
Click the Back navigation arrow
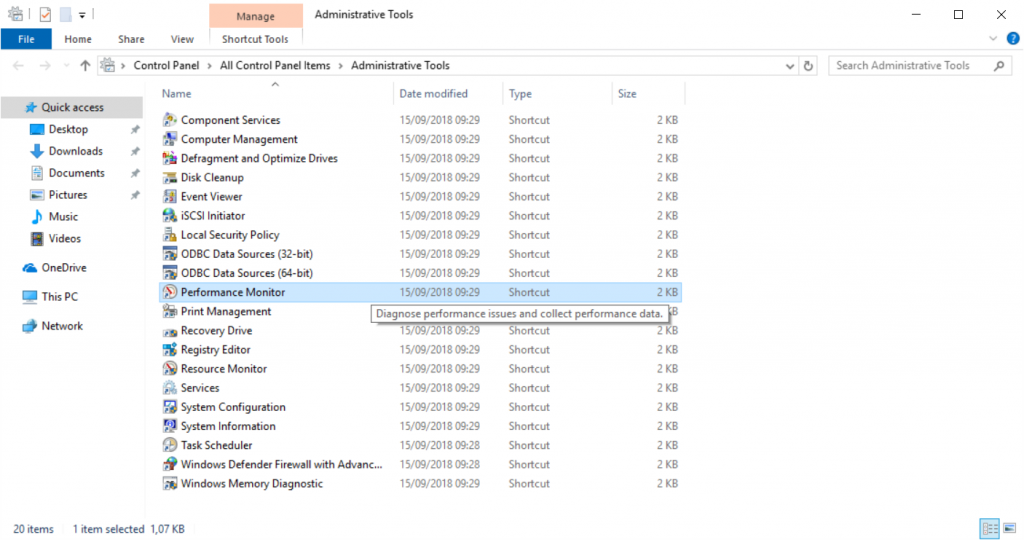(x=18, y=65)
